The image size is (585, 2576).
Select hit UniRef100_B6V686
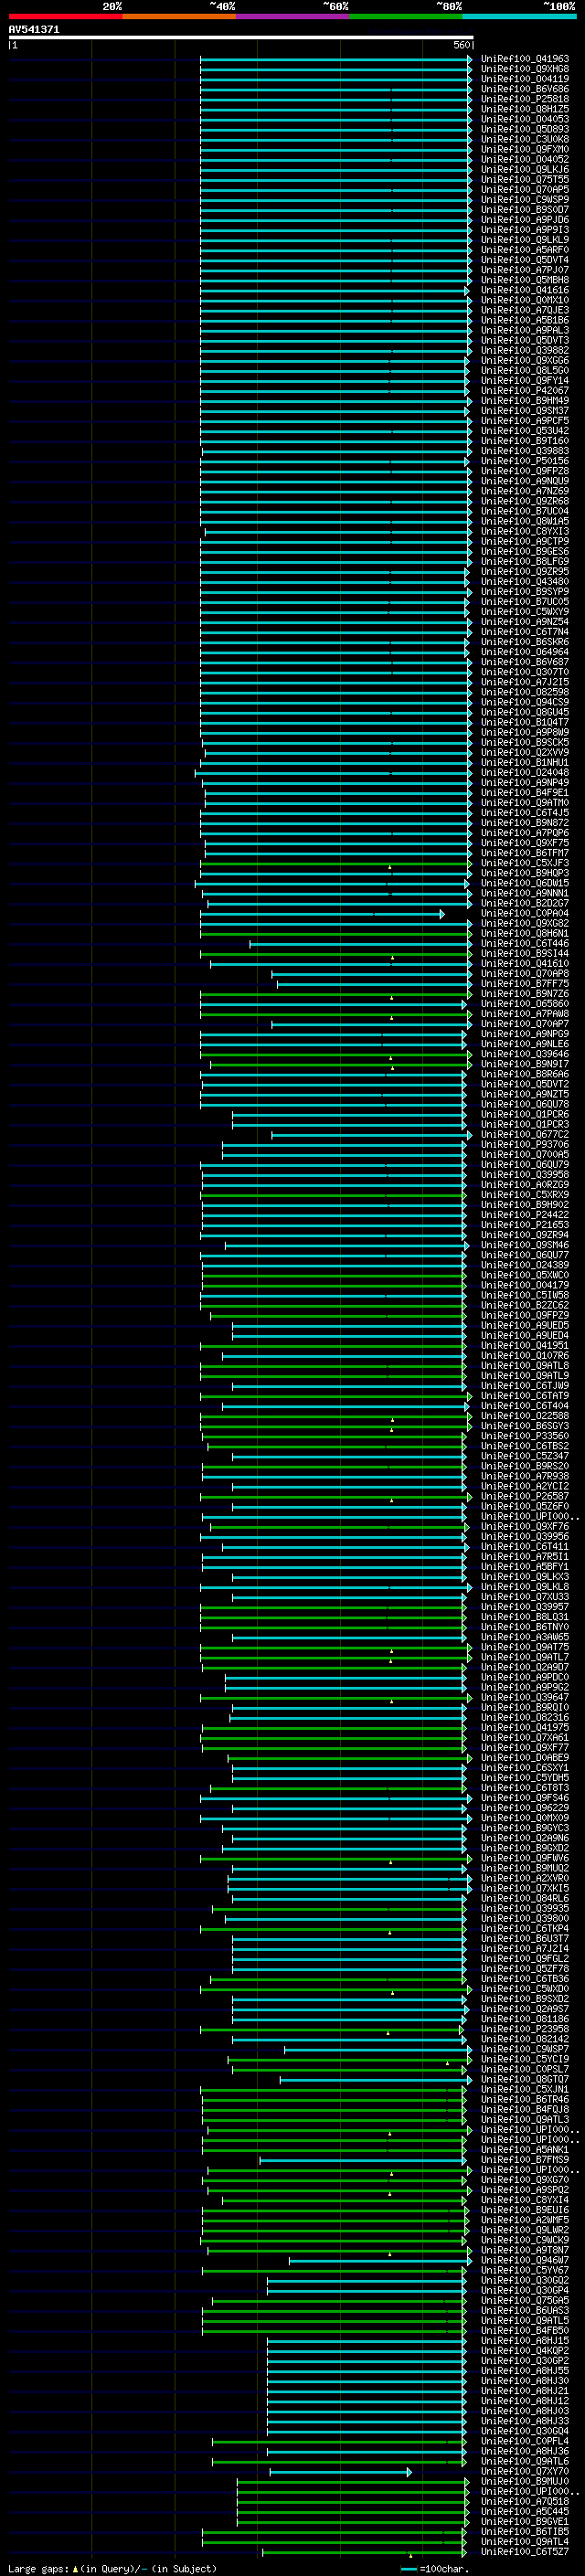pos(525,89)
